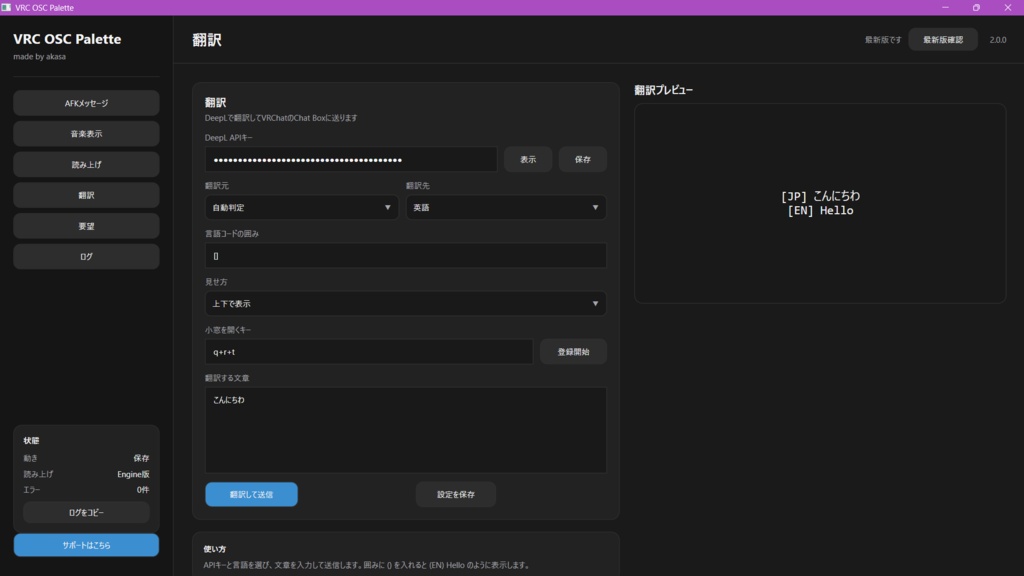Click the version text 2.0.0

[x=997, y=40]
